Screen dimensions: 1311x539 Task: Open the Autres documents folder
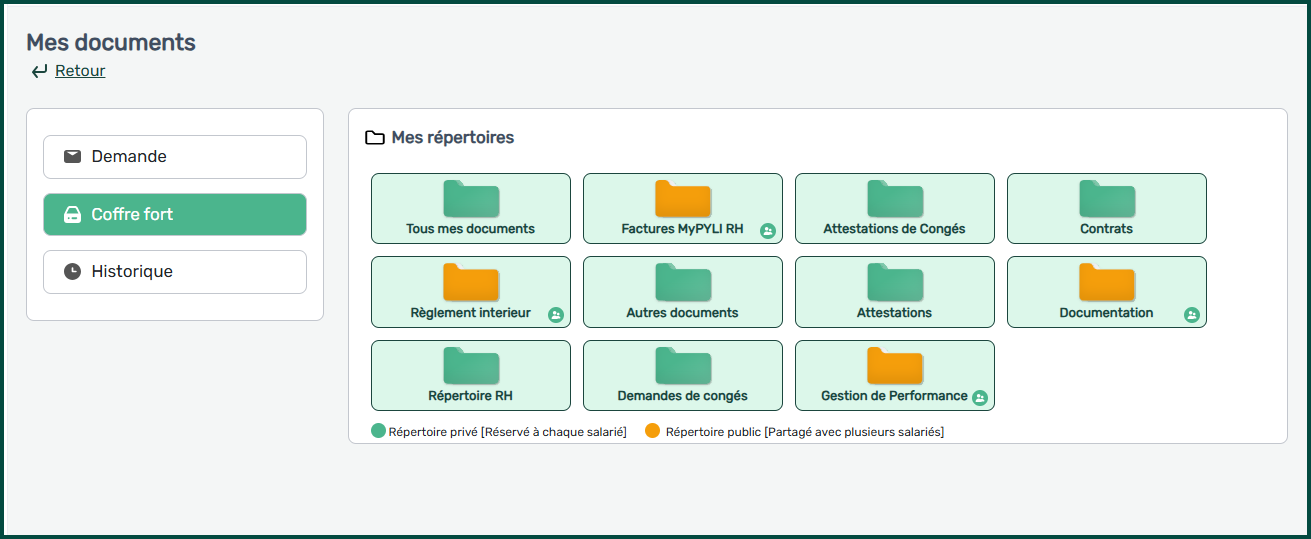[682, 292]
